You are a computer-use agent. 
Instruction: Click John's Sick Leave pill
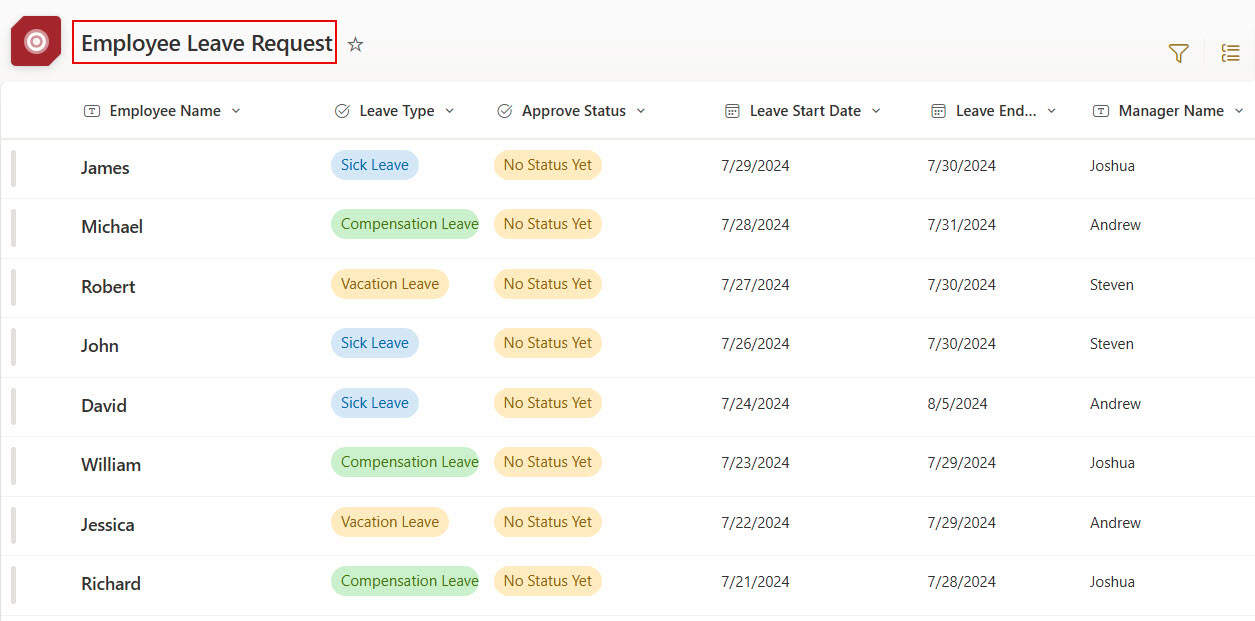coord(375,343)
